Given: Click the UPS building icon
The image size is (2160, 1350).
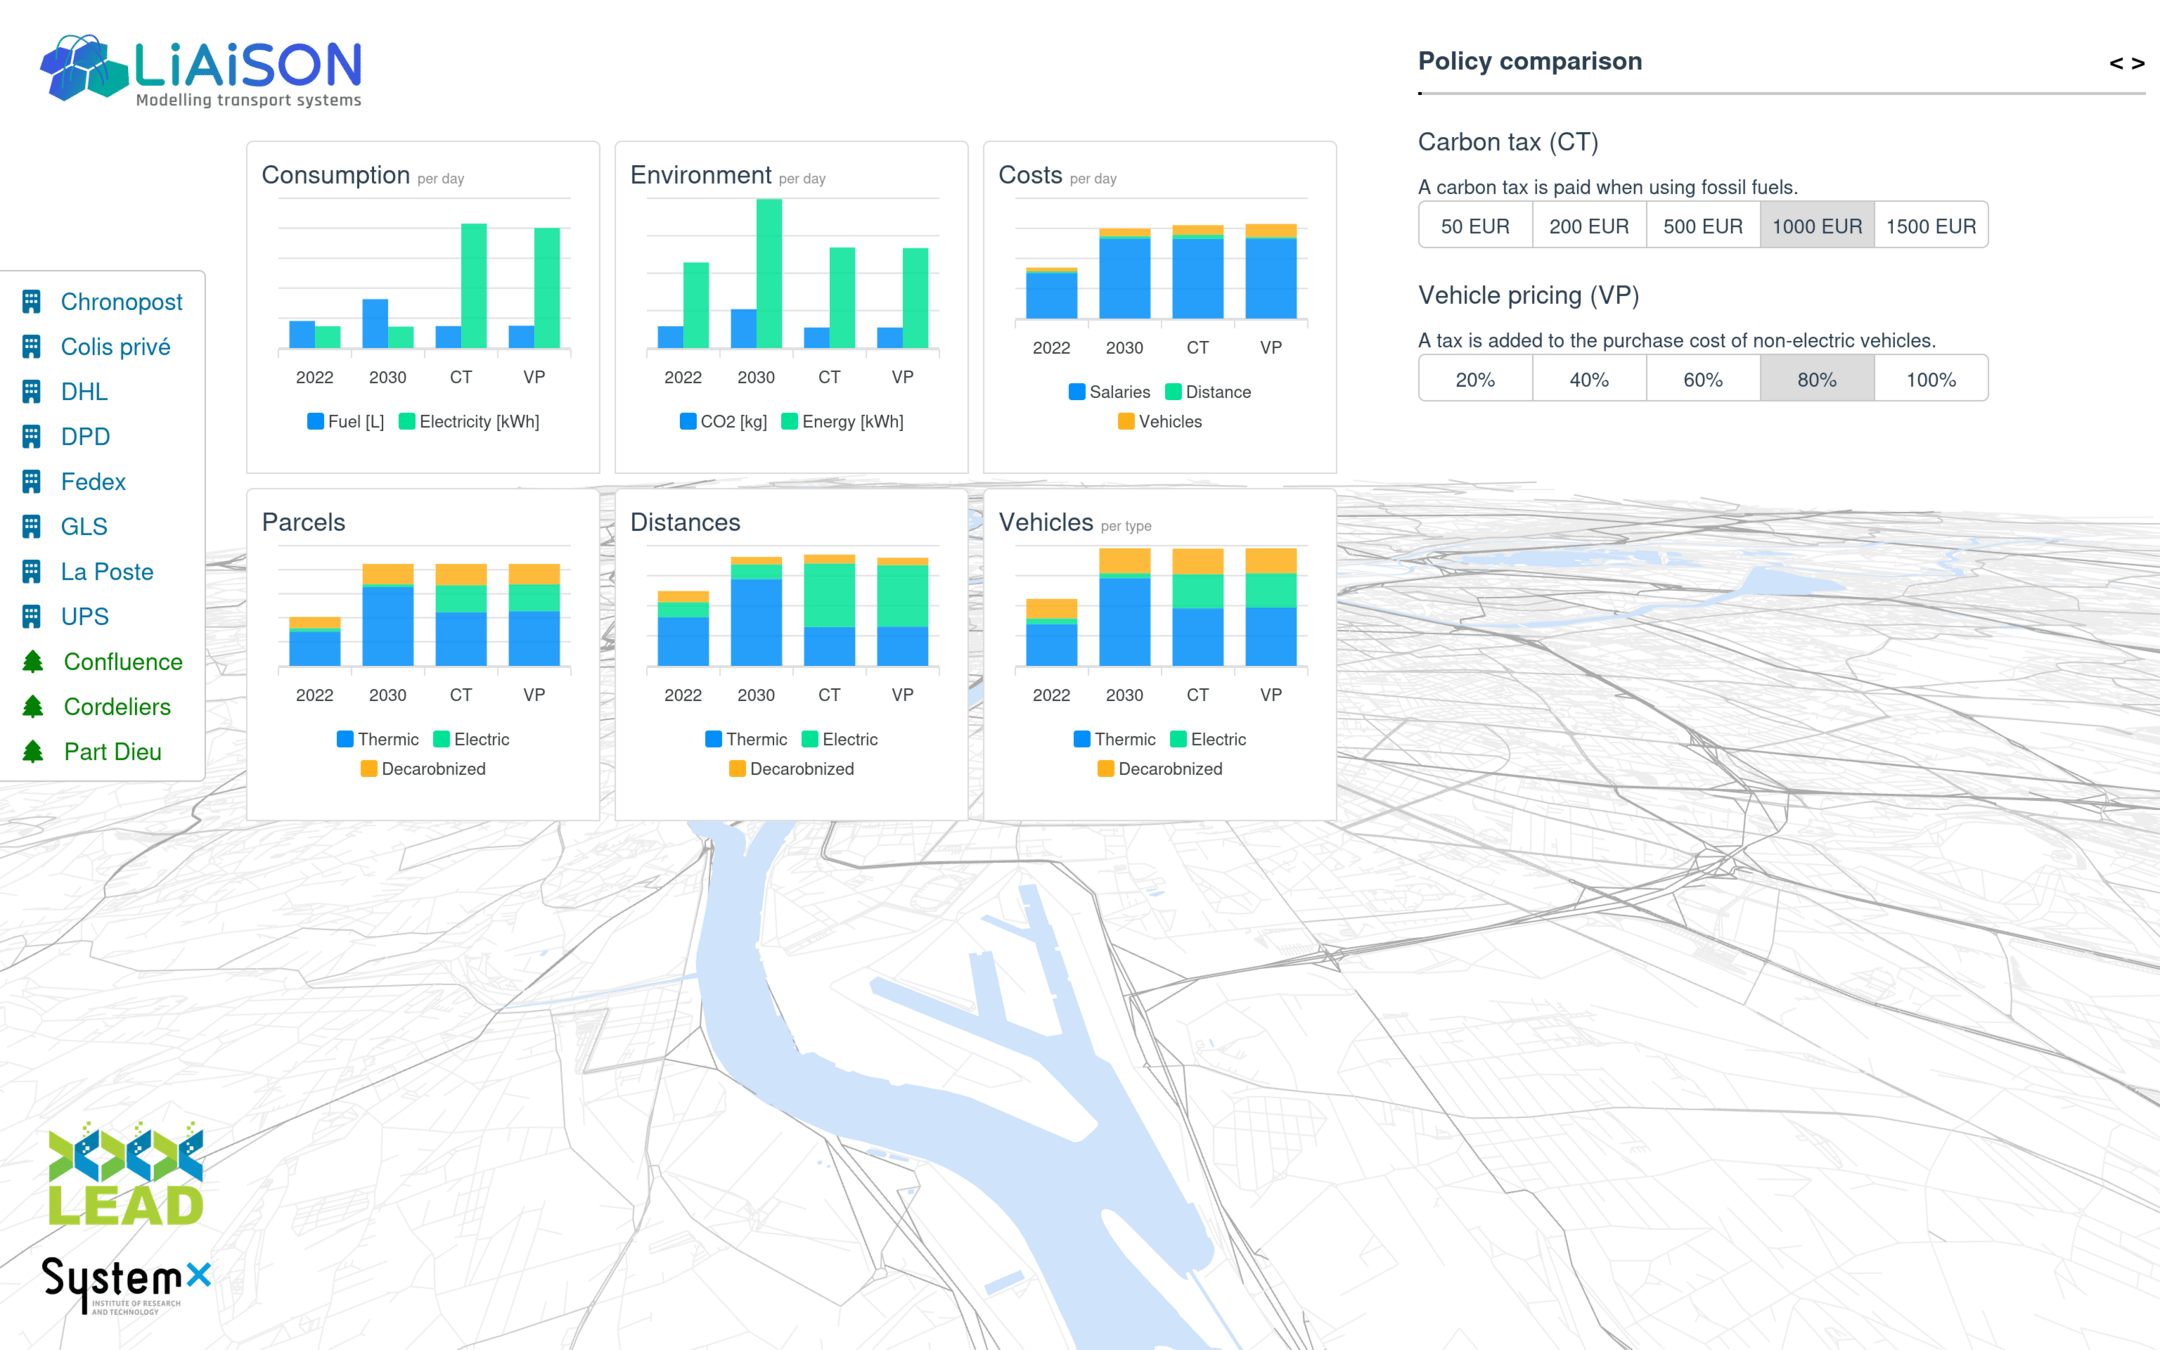Looking at the screenshot, I should (x=32, y=617).
